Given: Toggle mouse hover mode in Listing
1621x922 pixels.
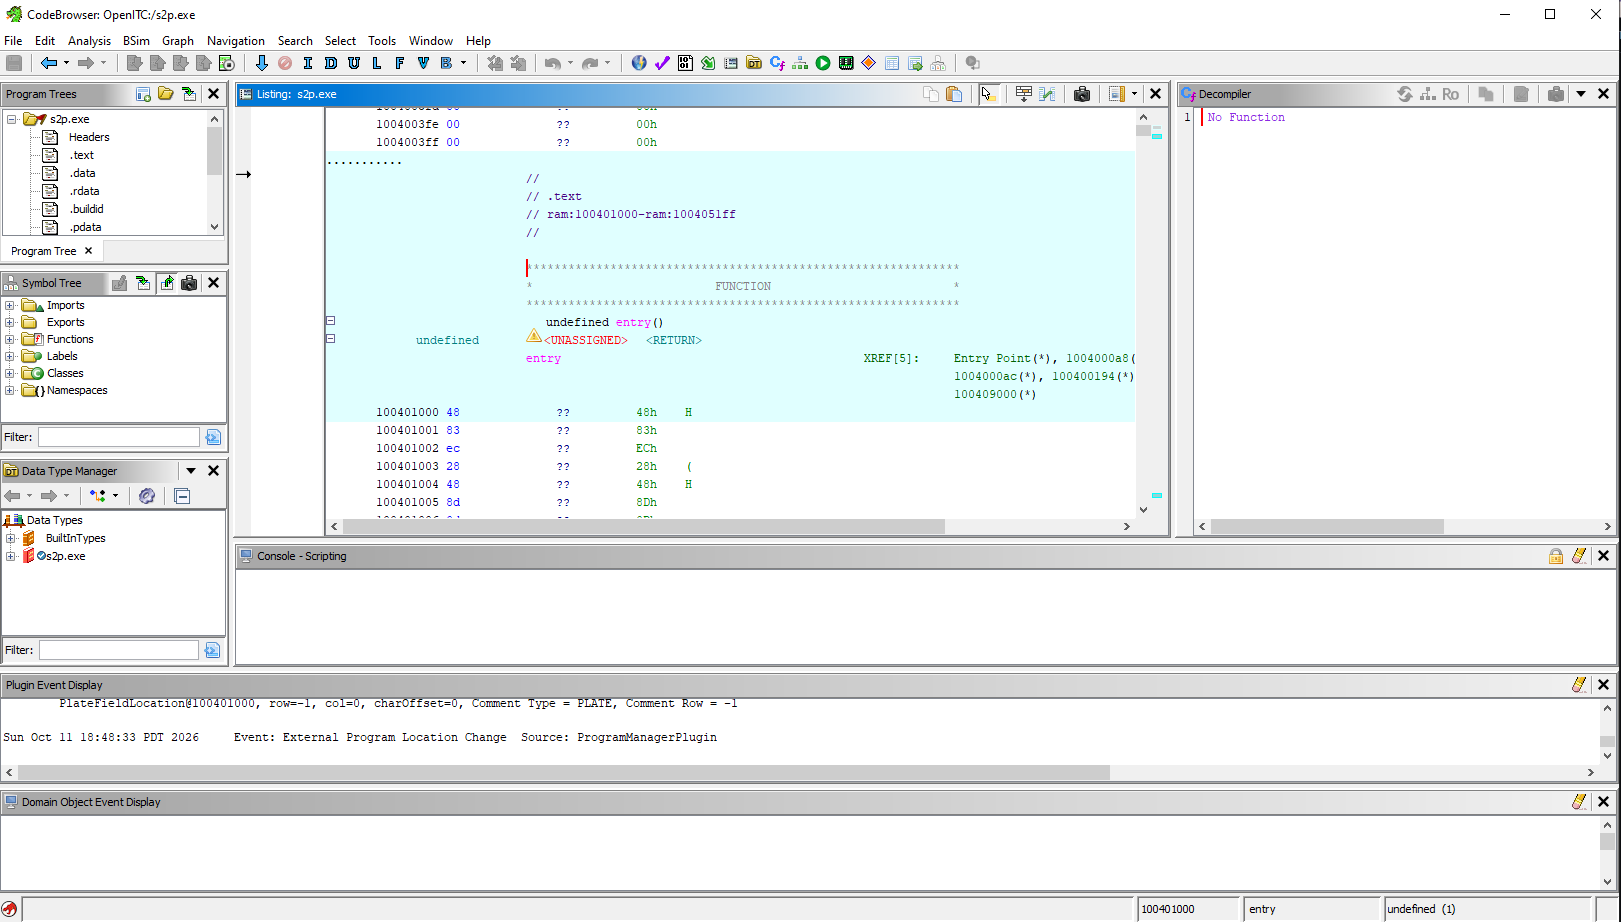Looking at the screenshot, I should 988,94.
